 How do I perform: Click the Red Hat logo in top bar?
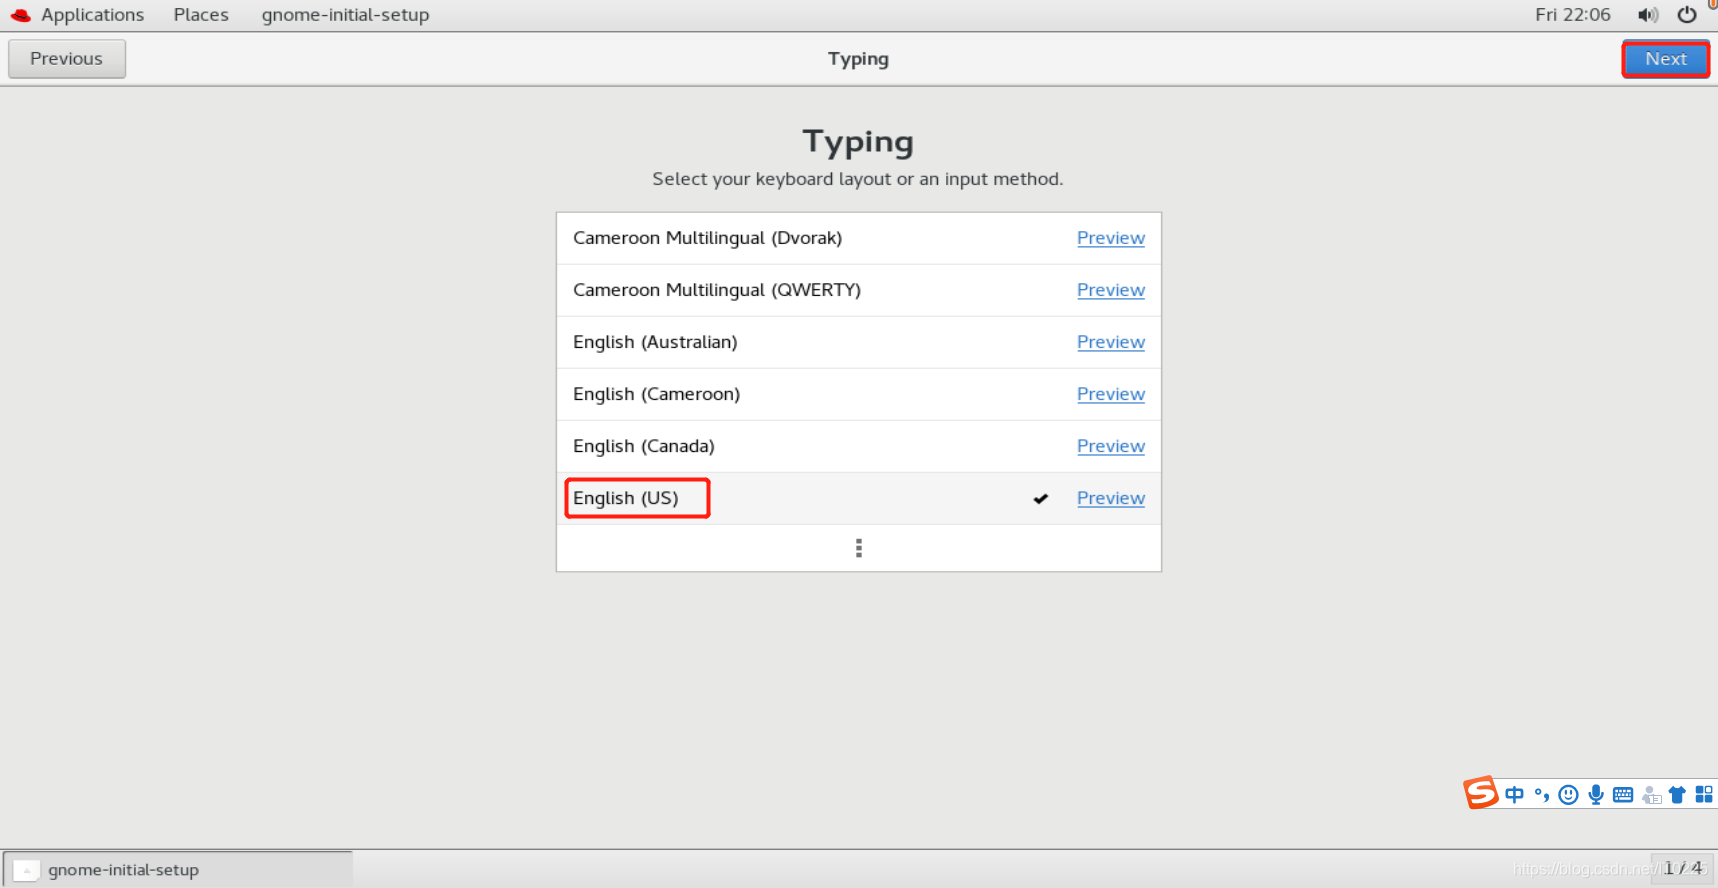coord(21,15)
